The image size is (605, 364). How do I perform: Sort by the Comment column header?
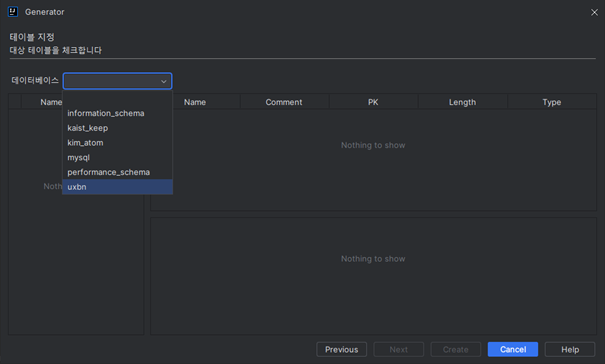pyautogui.click(x=284, y=102)
